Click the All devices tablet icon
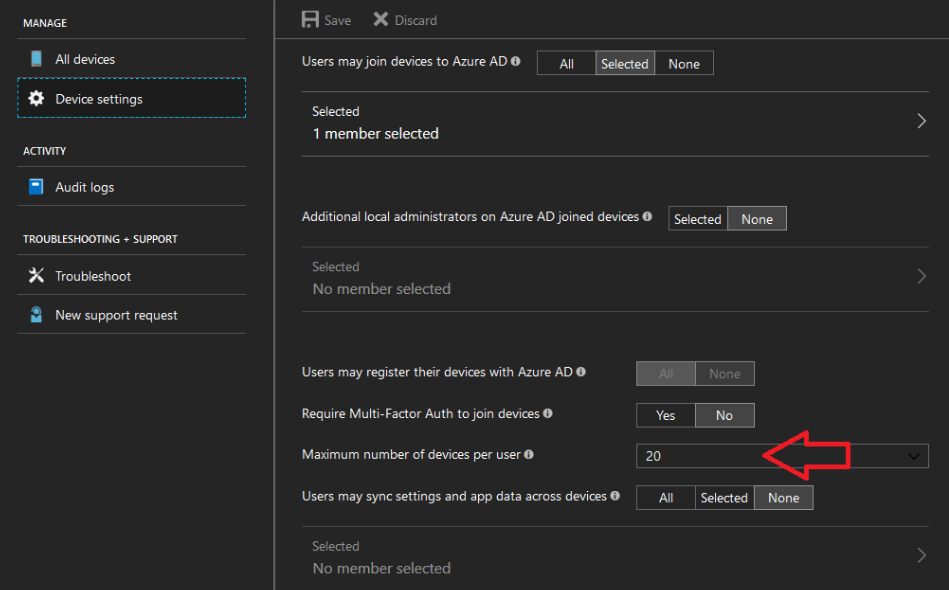This screenshot has height=590, width=949. (x=36, y=59)
